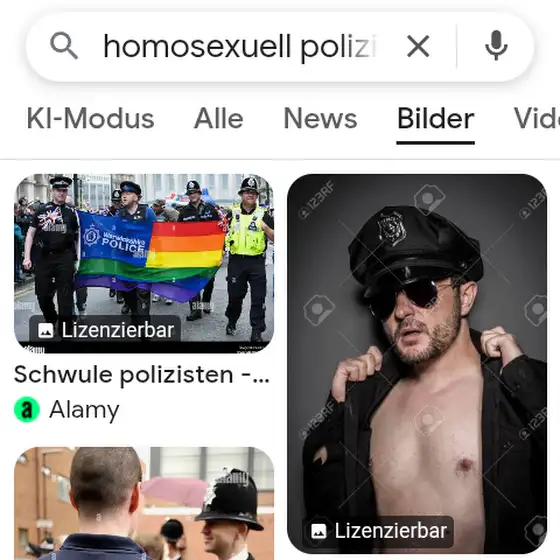Switch to the Alle tab
This screenshot has height=560, width=560.
point(219,119)
